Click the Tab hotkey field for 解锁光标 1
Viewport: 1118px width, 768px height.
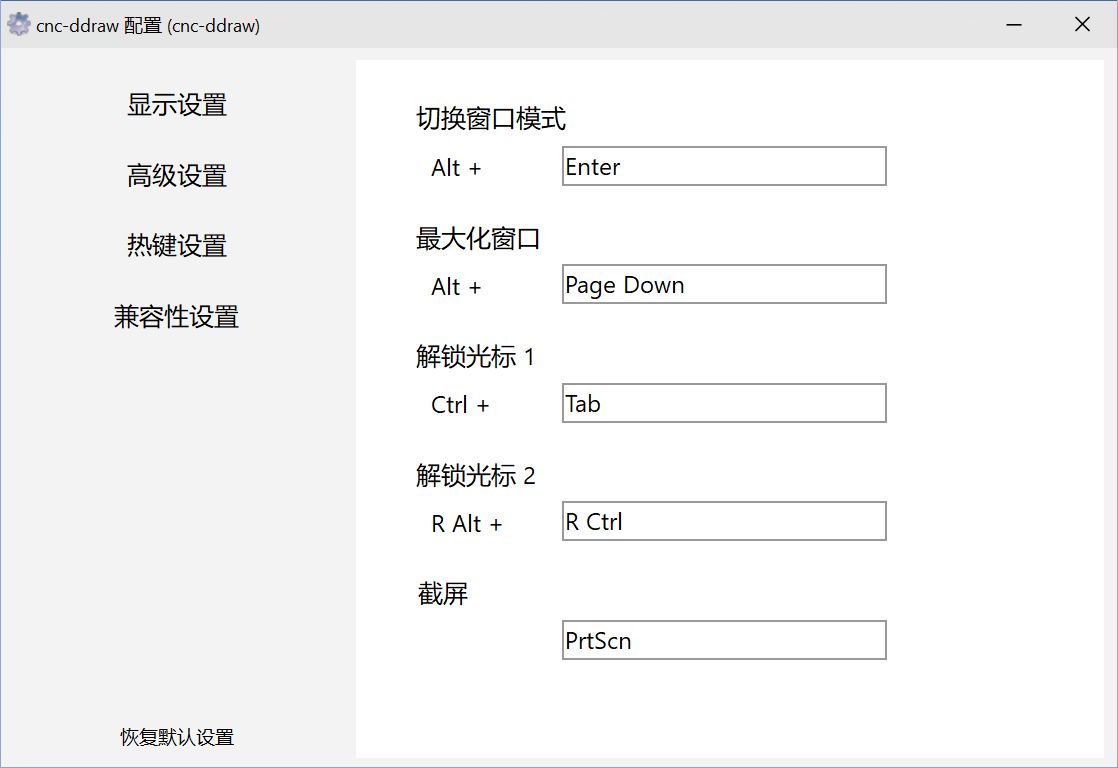(x=724, y=403)
